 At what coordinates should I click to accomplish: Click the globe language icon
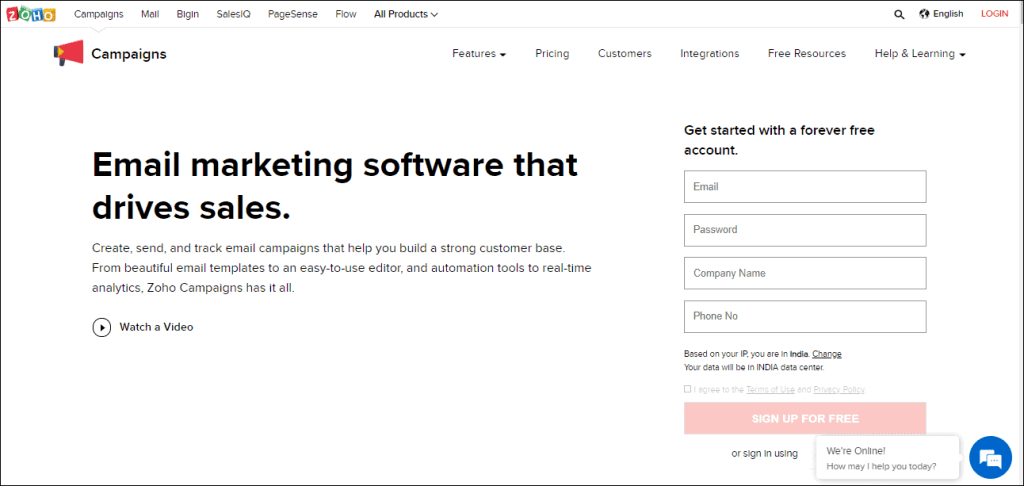924,14
